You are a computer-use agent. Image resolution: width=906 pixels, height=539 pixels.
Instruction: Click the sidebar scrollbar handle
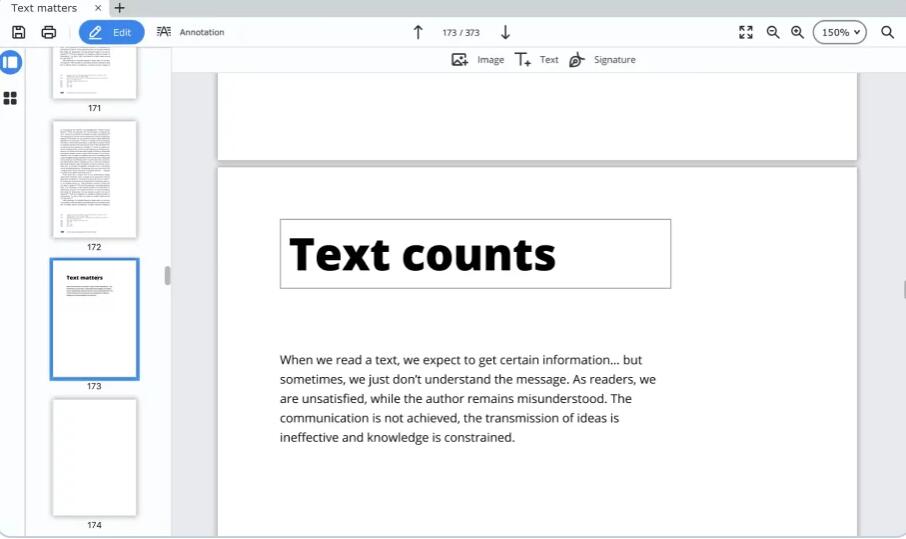[168, 276]
